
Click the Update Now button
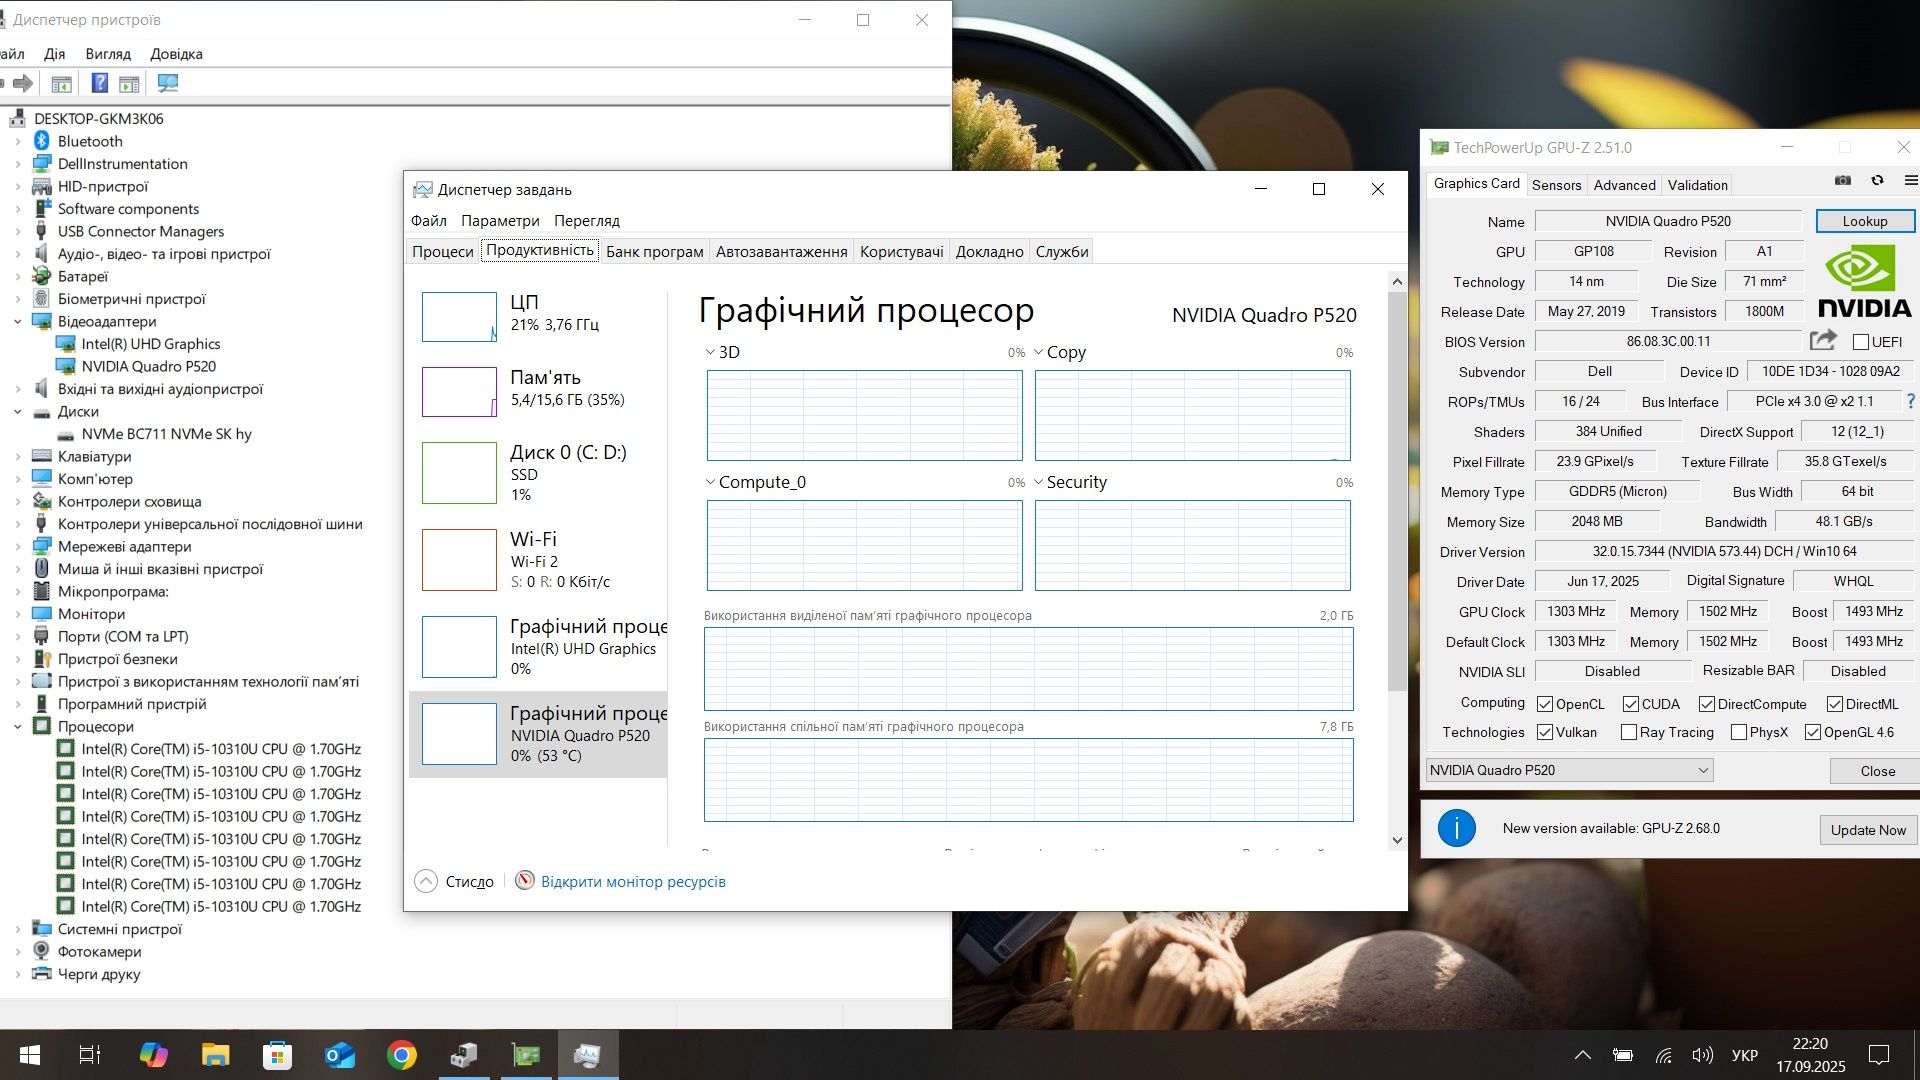(x=1867, y=830)
